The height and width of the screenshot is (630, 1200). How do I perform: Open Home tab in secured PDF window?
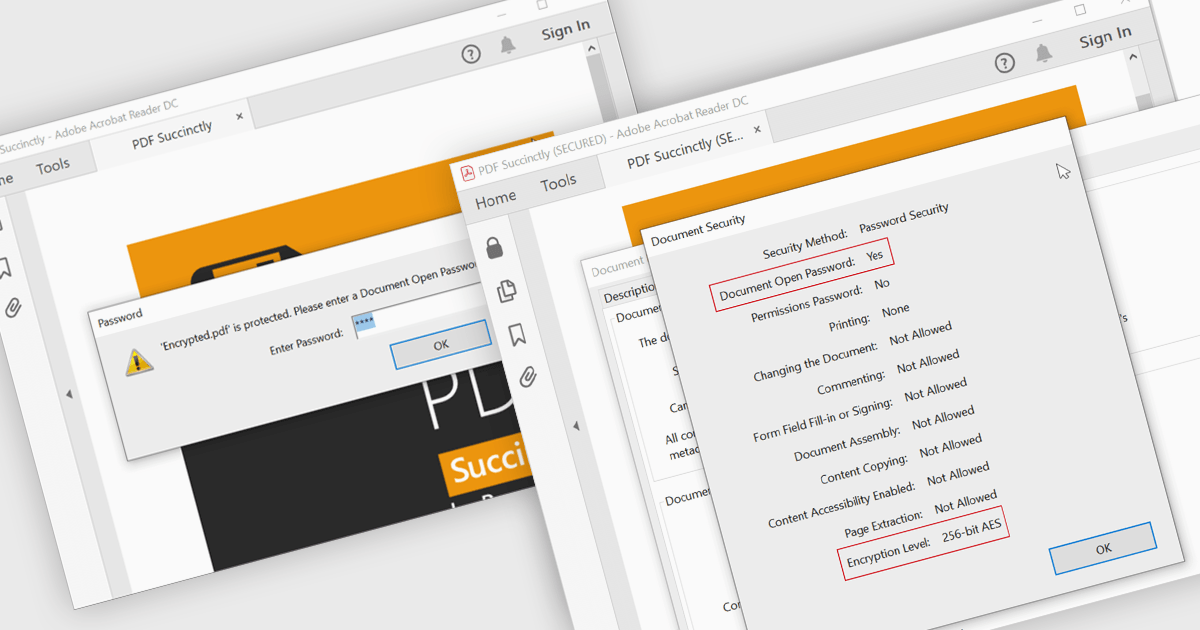[x=496, y=199]
